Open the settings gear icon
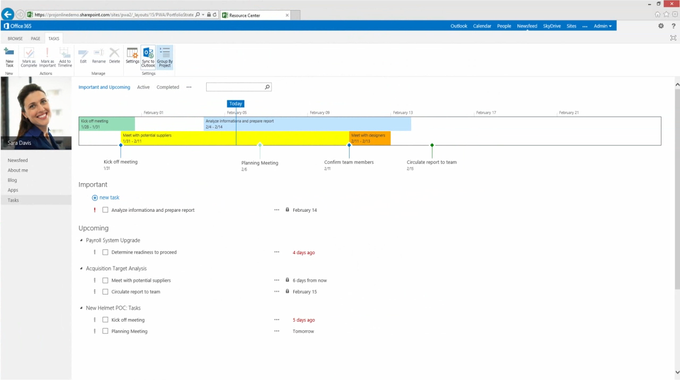Image resolution: width=680 pixels, height=380 pixels. click(x=660, y=26)
